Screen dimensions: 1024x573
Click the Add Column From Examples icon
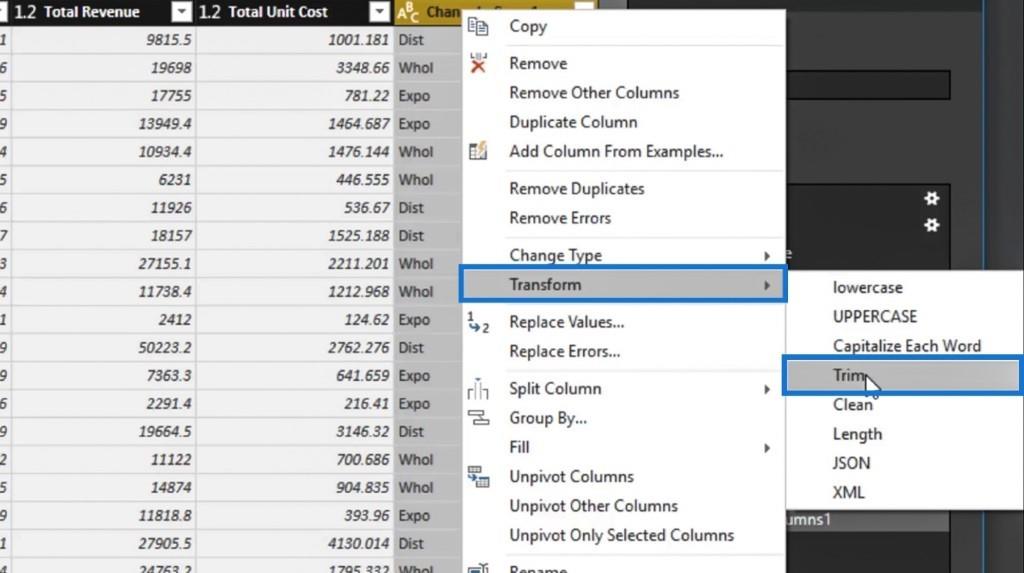[478, 151]
